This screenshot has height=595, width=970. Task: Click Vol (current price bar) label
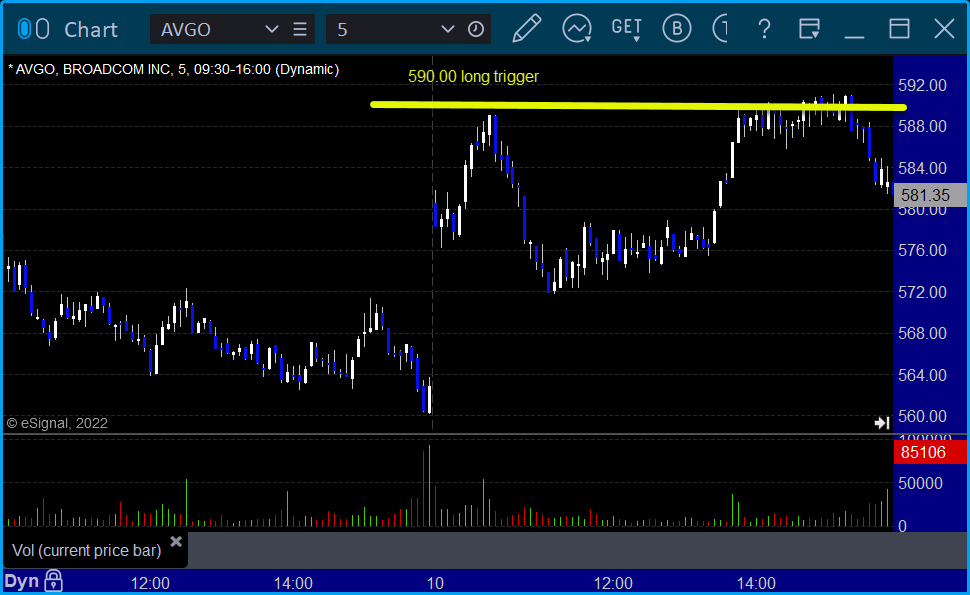click(x=87, y=550)
